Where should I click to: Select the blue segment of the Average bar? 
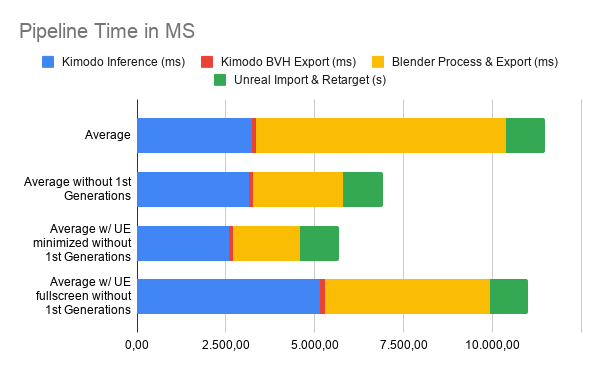(195, 135)
